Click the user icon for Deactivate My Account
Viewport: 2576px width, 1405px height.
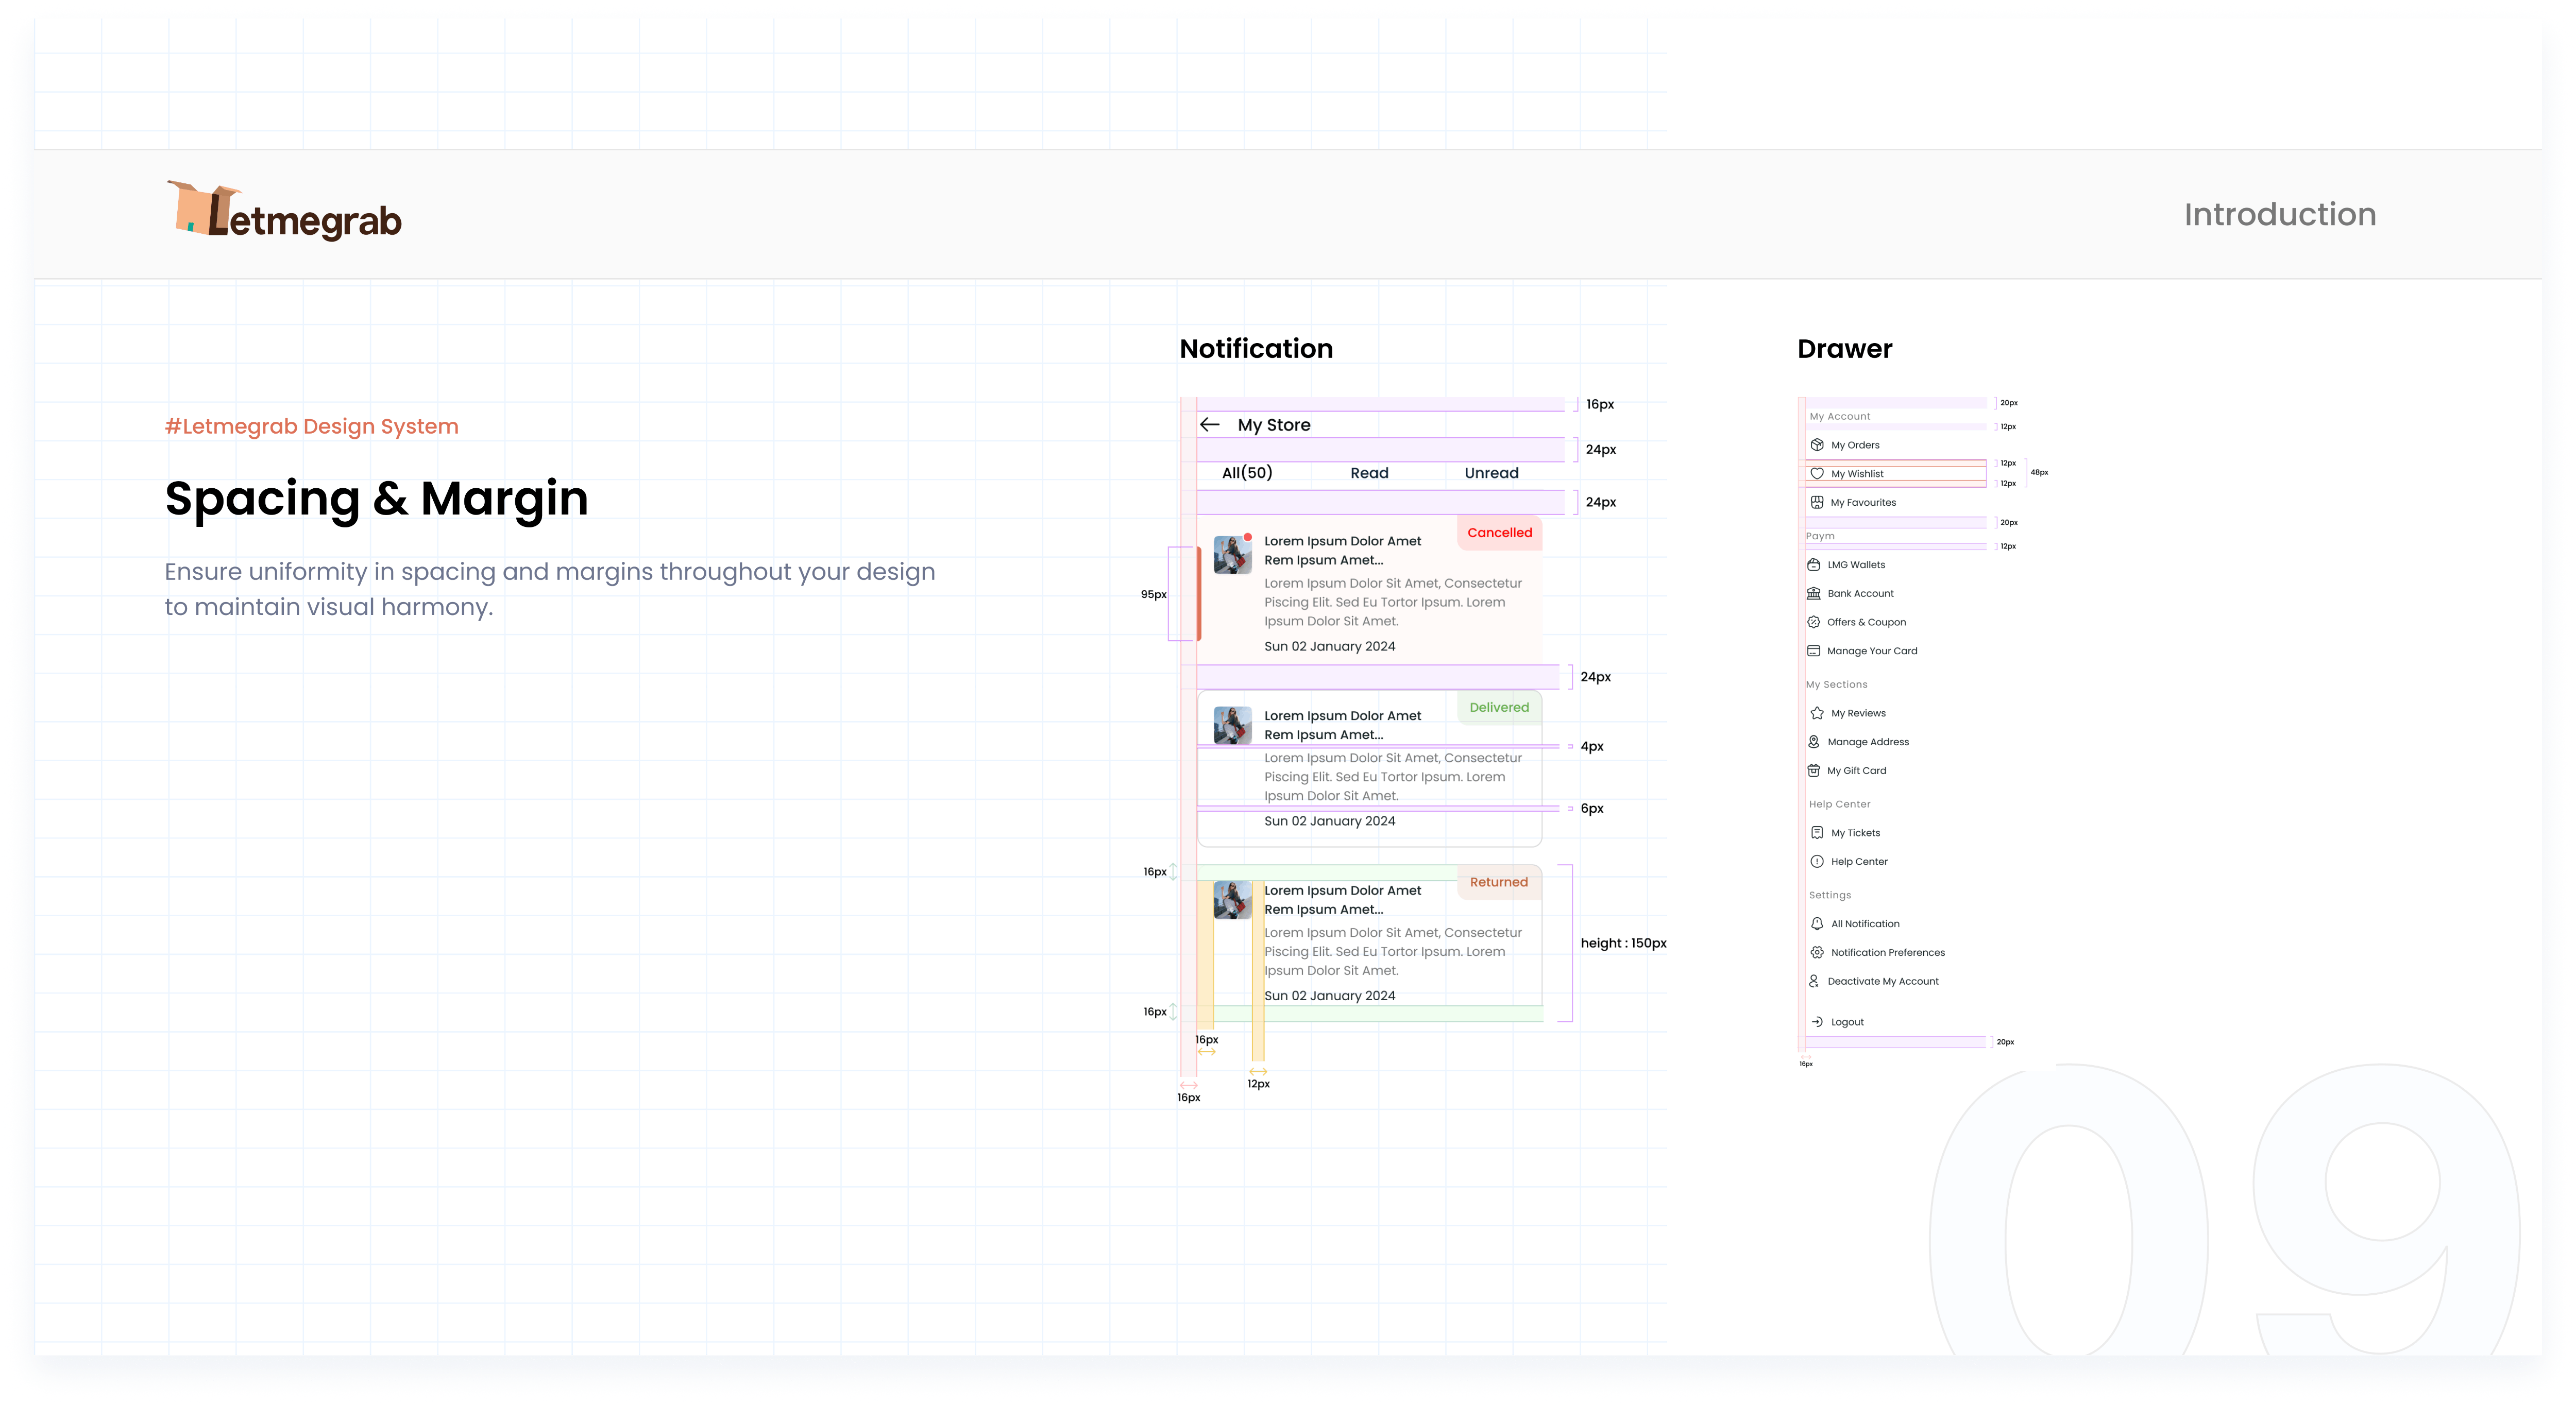tap(1814, 981)
